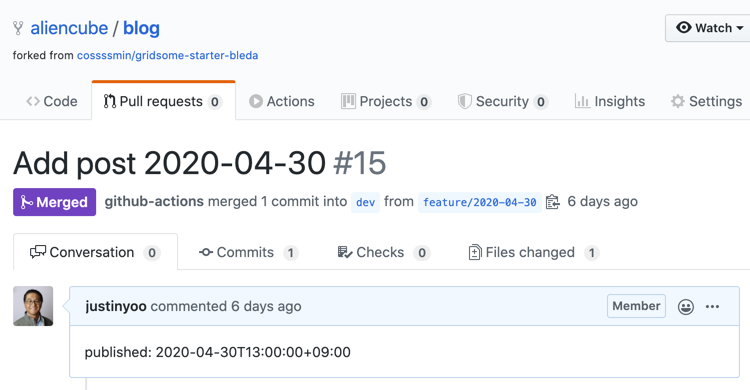Click the pull request icon in the tab
Viewport: 750px width, 390px height.
pos(110,101)
